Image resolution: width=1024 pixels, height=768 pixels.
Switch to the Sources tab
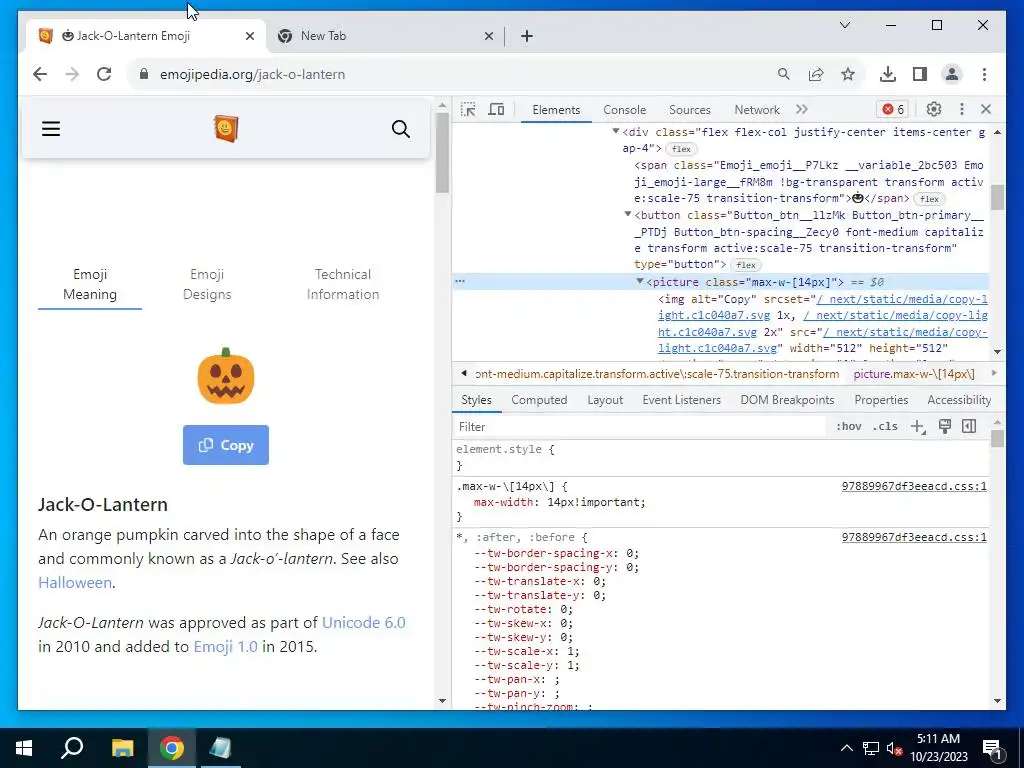[x=690, y=110]
